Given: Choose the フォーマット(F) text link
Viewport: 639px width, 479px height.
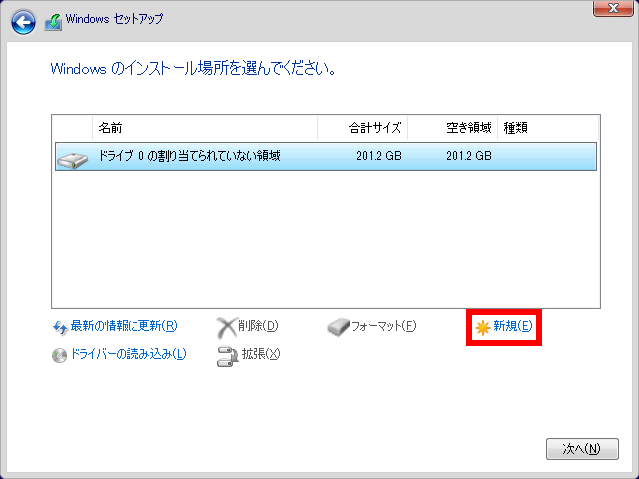Looking at the screenshot, I should pos(383,326).
